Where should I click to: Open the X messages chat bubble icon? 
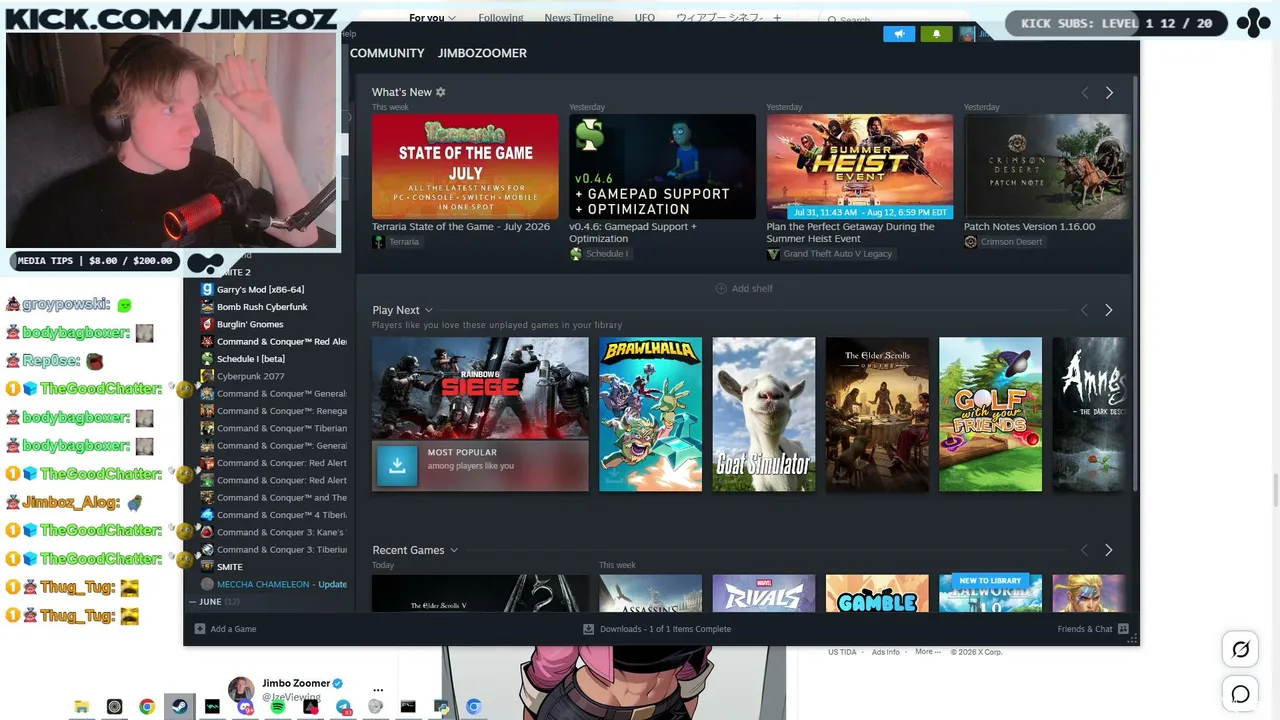(1241, 694)
